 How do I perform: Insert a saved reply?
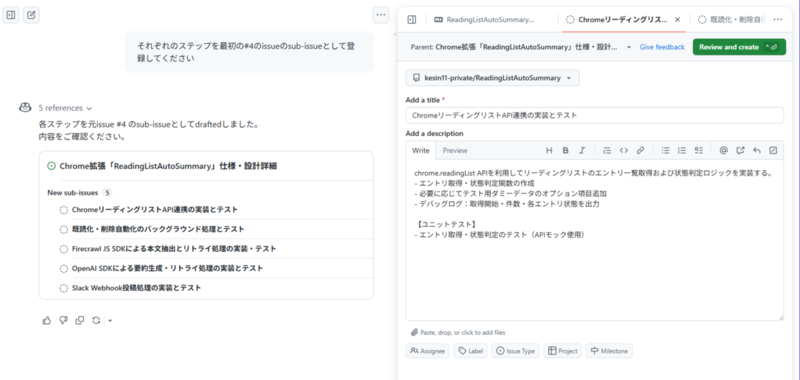[x=757, y=150]
